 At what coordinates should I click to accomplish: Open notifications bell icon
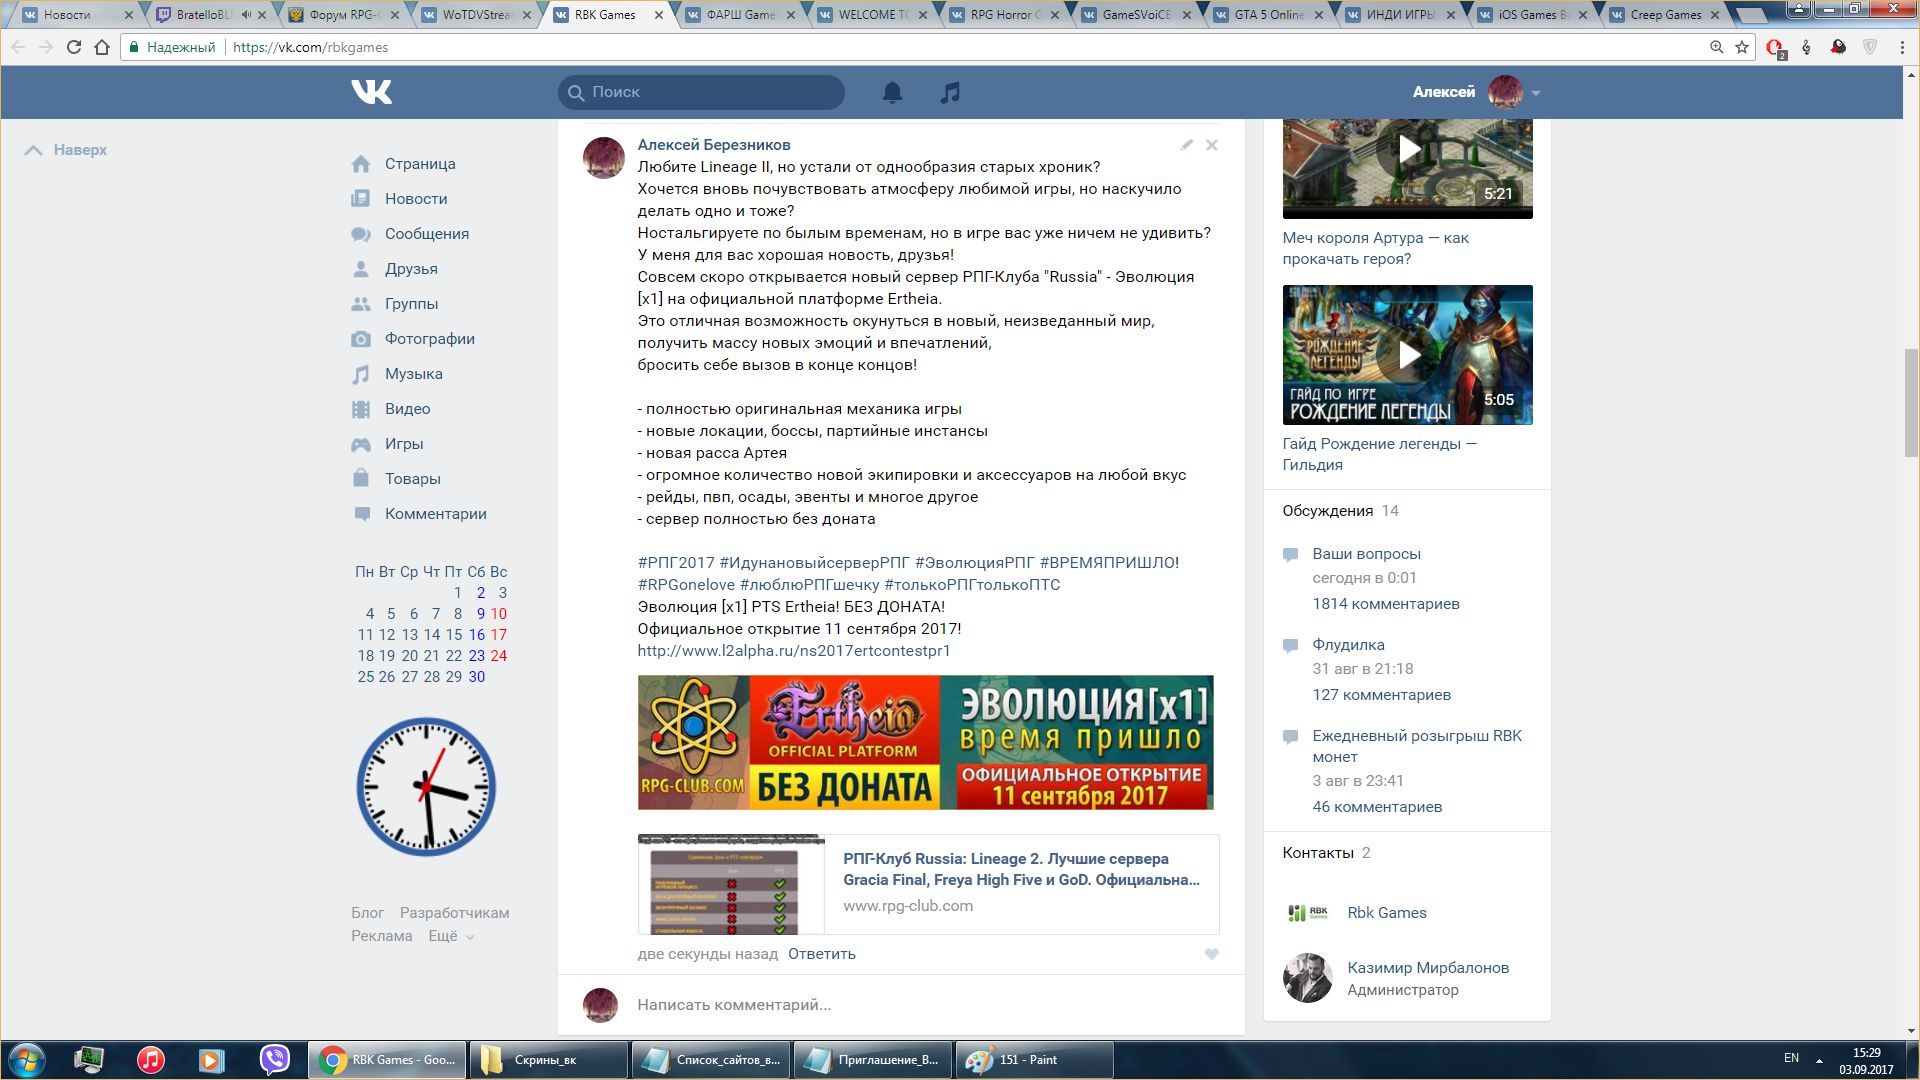(x=892, y=92)
